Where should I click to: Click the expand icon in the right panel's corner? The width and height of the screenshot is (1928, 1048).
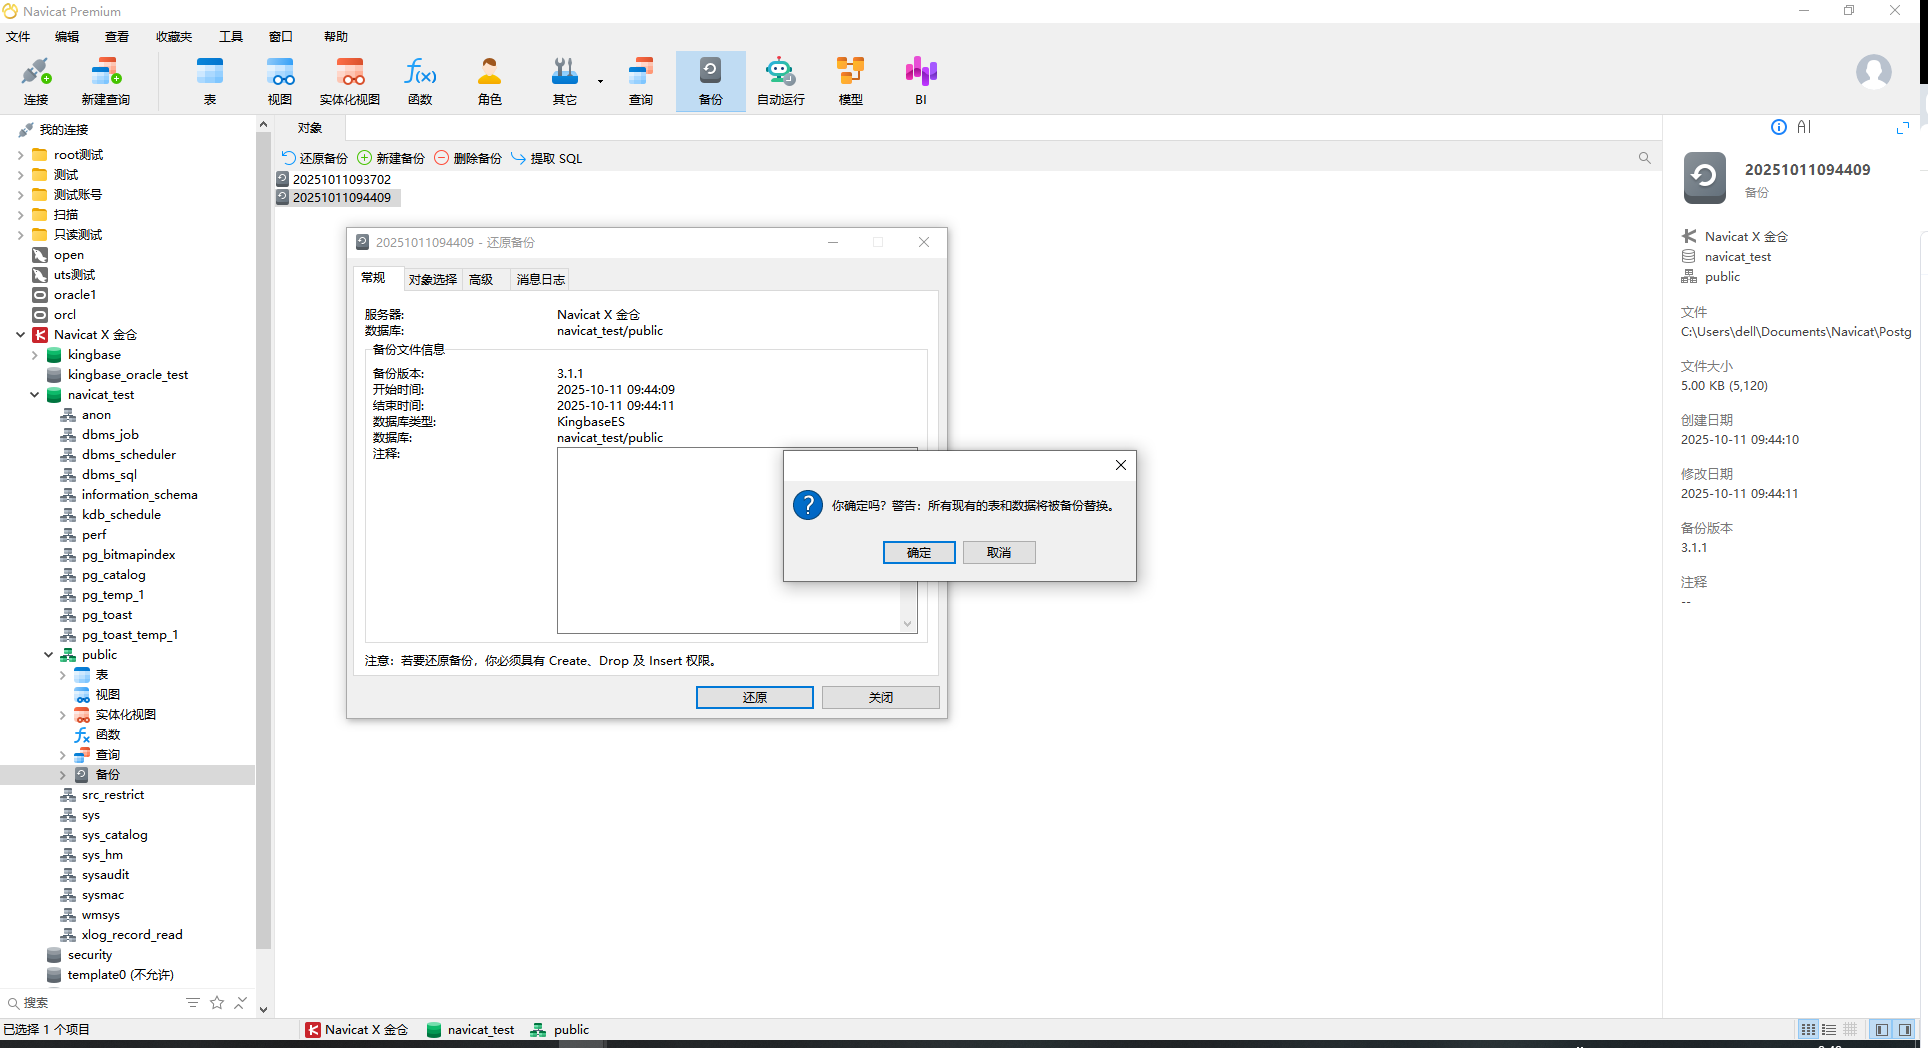click(x=1903, y=127)
